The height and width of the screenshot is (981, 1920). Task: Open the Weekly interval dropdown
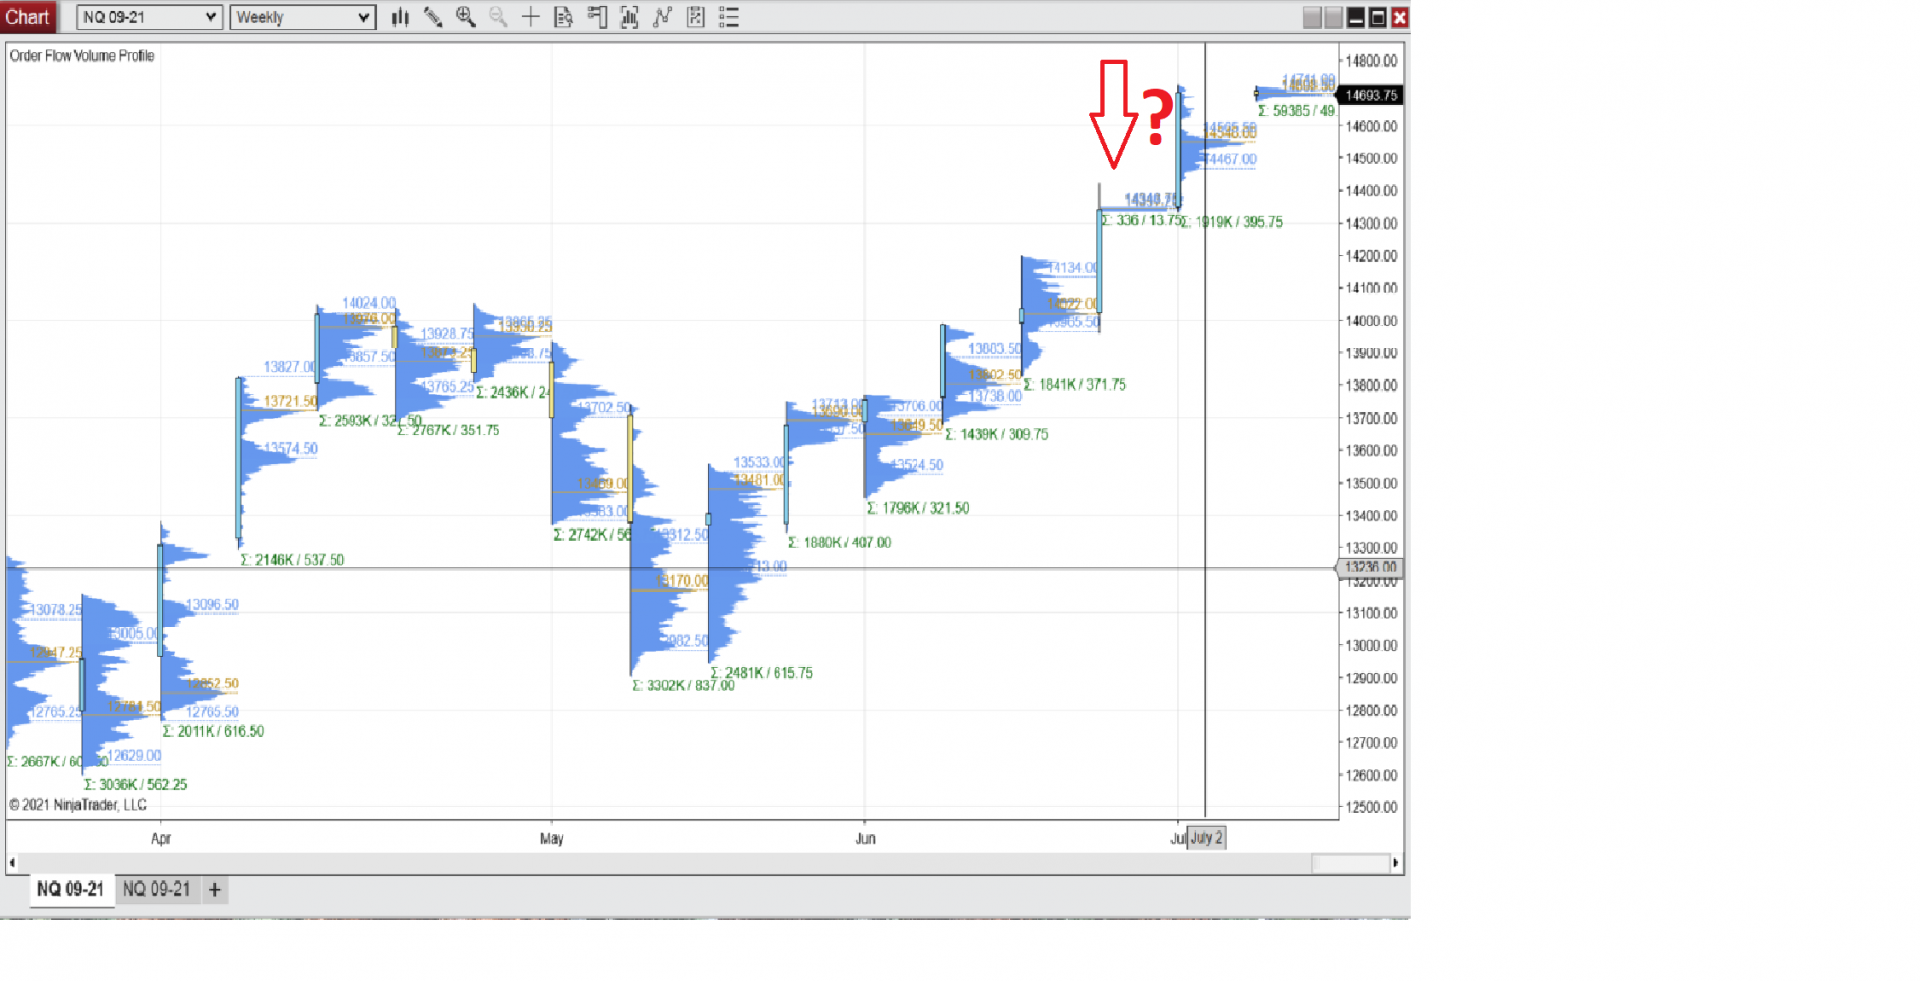[x=303, y=17]
